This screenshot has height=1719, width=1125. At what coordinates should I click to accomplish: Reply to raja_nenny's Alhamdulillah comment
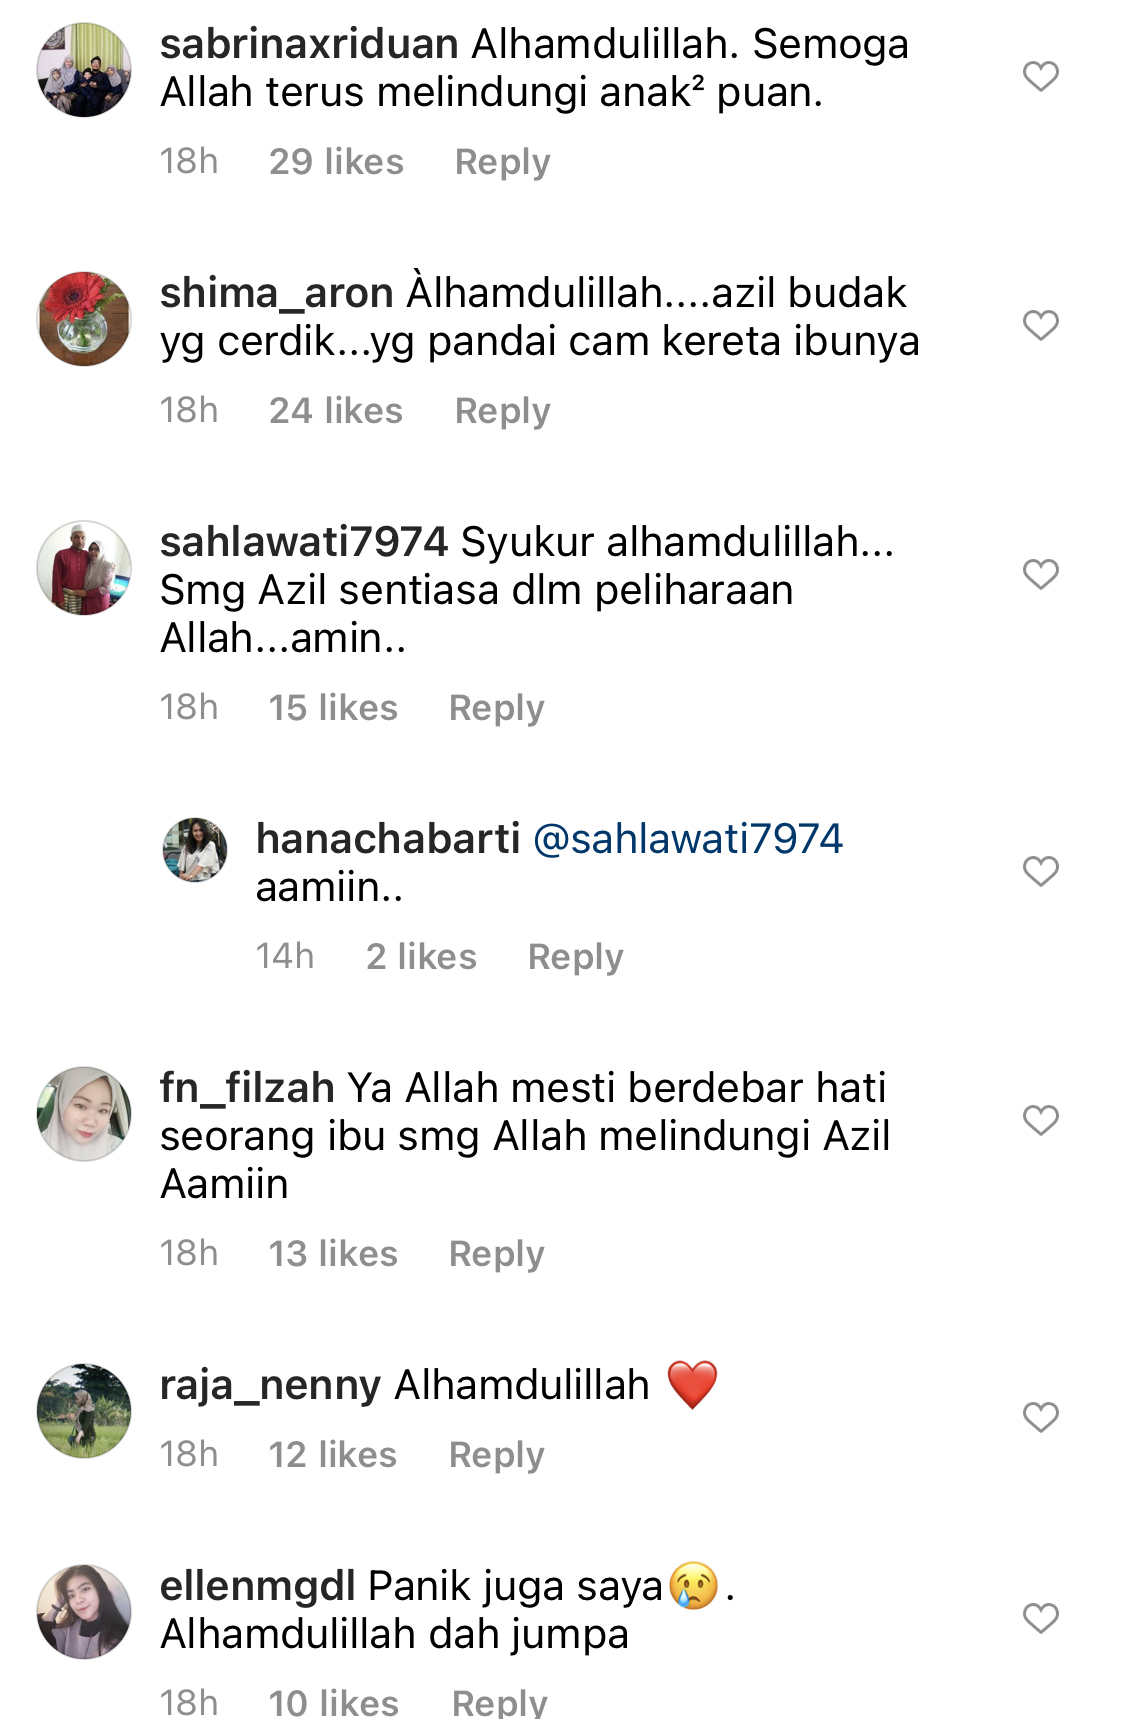[496, 1455]
